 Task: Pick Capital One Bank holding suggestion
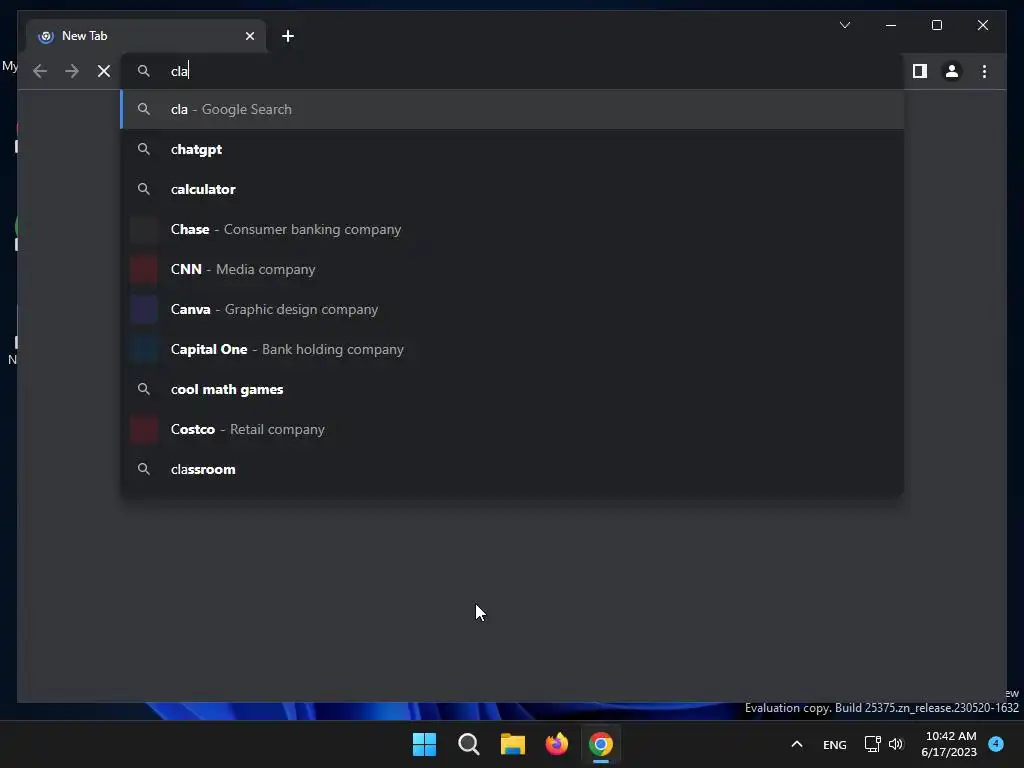click(512, 349)
